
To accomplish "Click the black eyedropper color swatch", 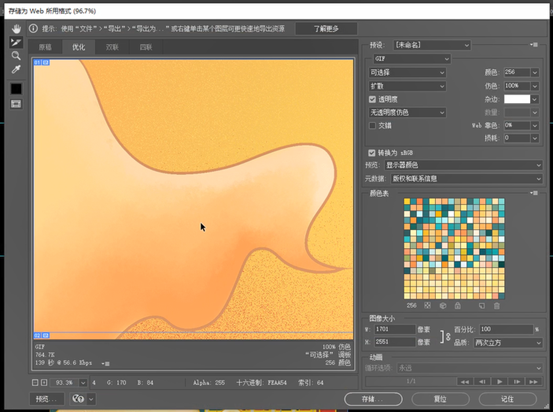I will coord(16,89).
